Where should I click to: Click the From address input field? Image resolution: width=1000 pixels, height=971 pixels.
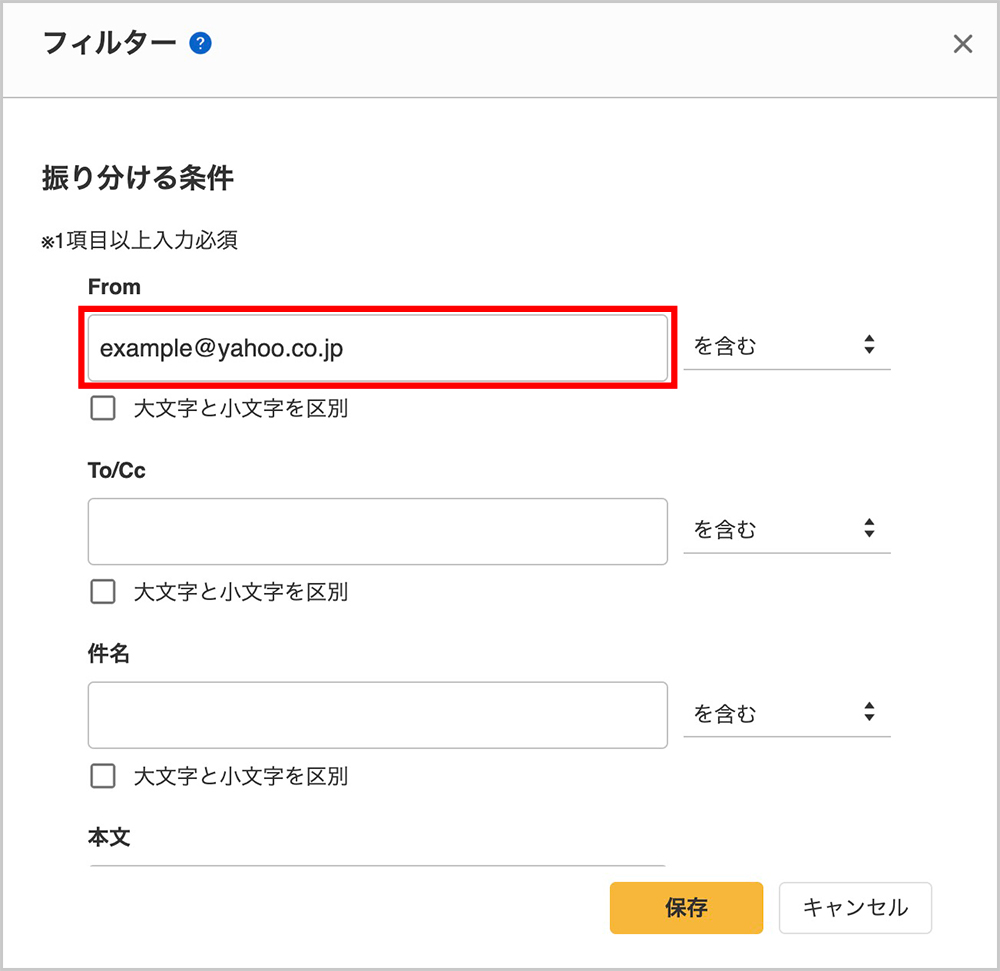(x=378, y=348)
